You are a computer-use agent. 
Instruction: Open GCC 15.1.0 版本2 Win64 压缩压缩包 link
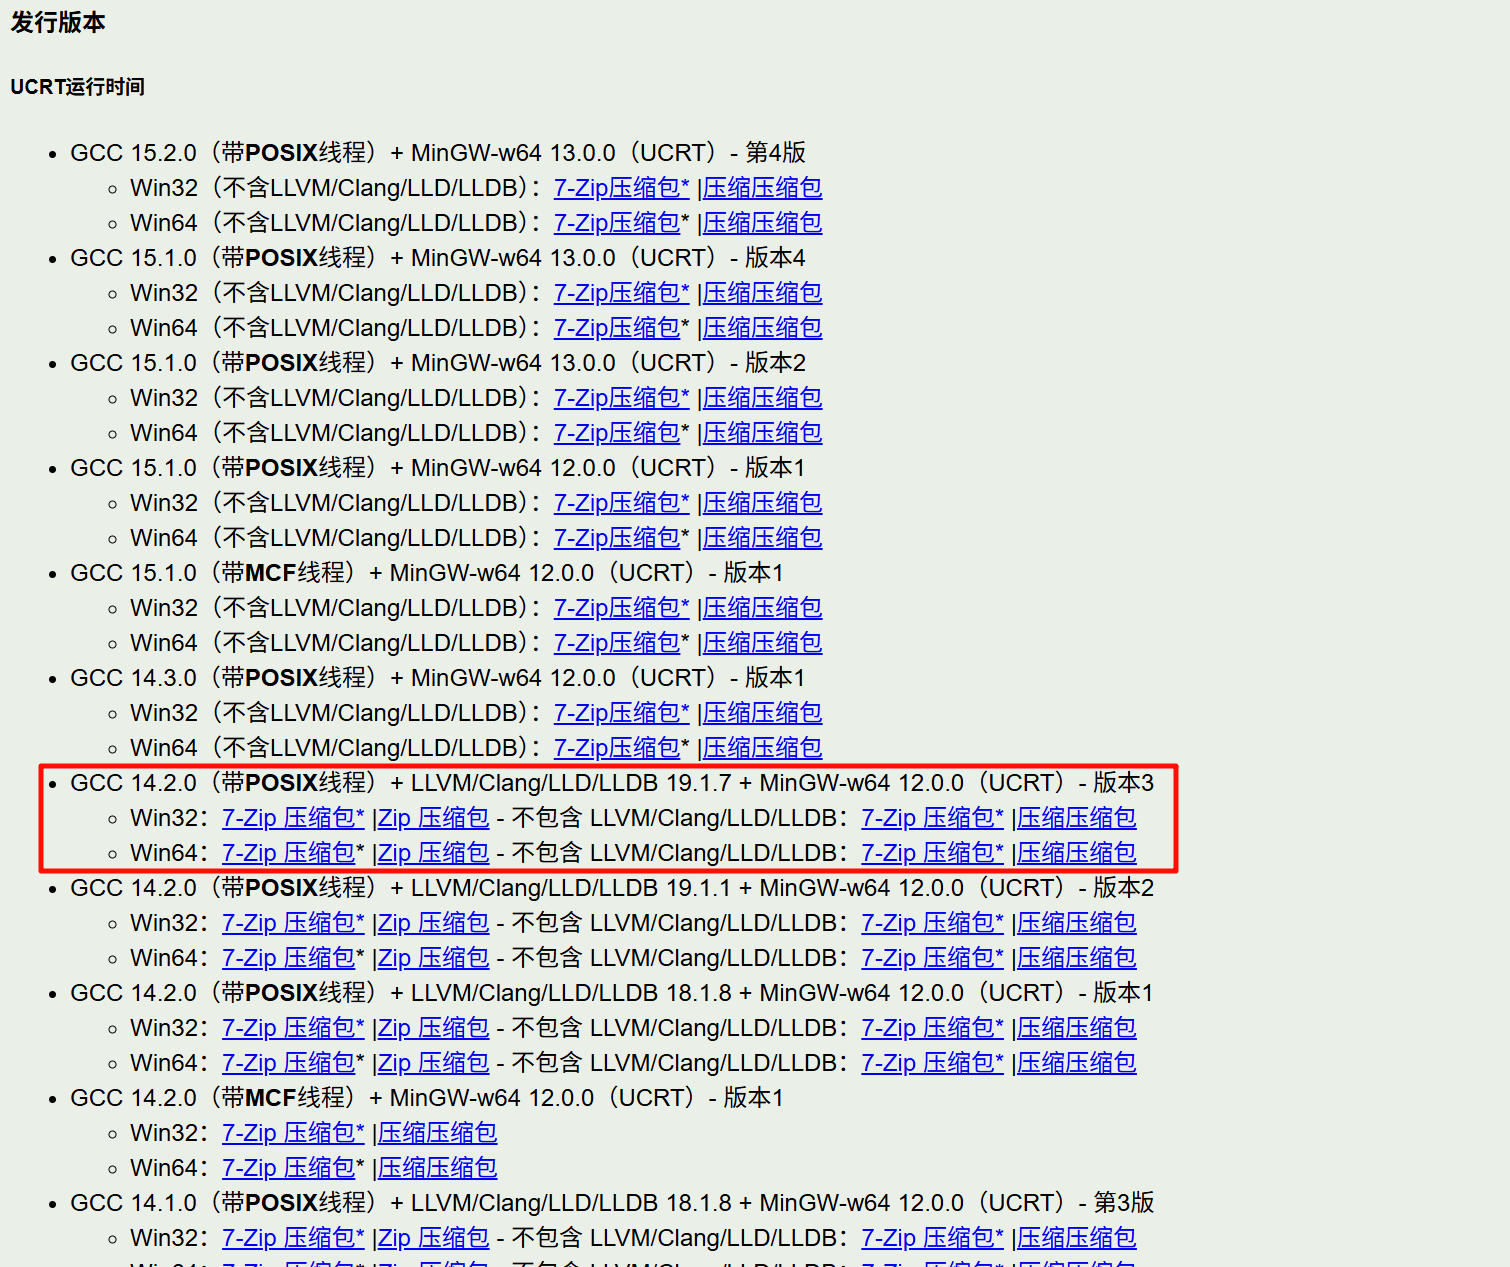pos(762,433)
